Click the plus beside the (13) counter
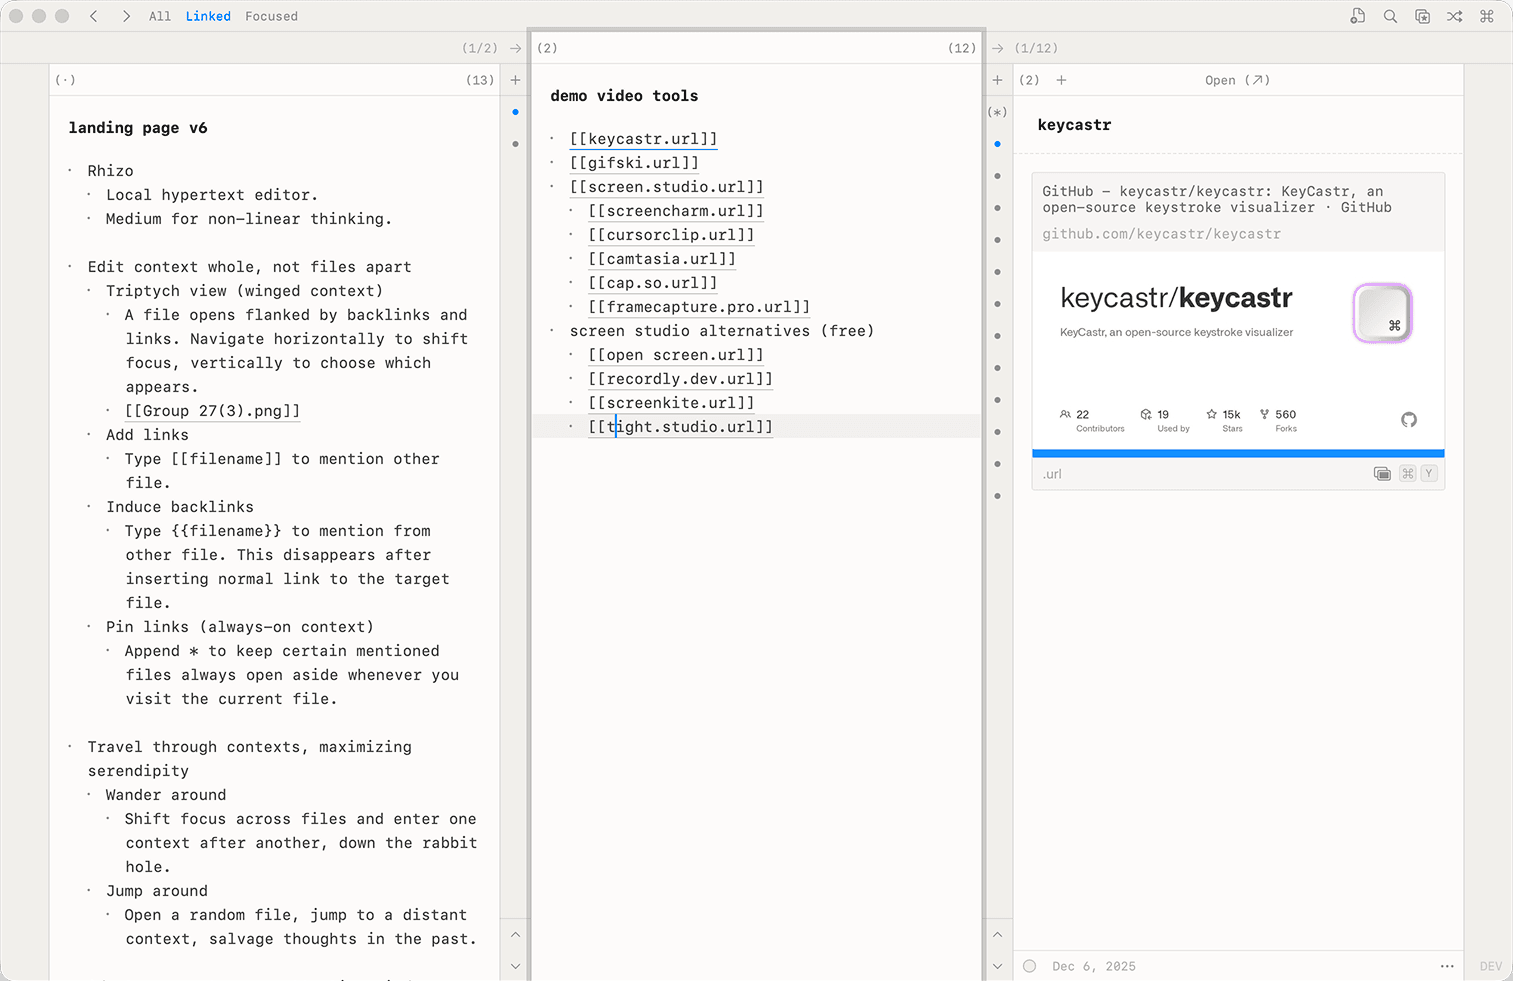Screen dimensions: 1513x981 click(x=515, y=80)
